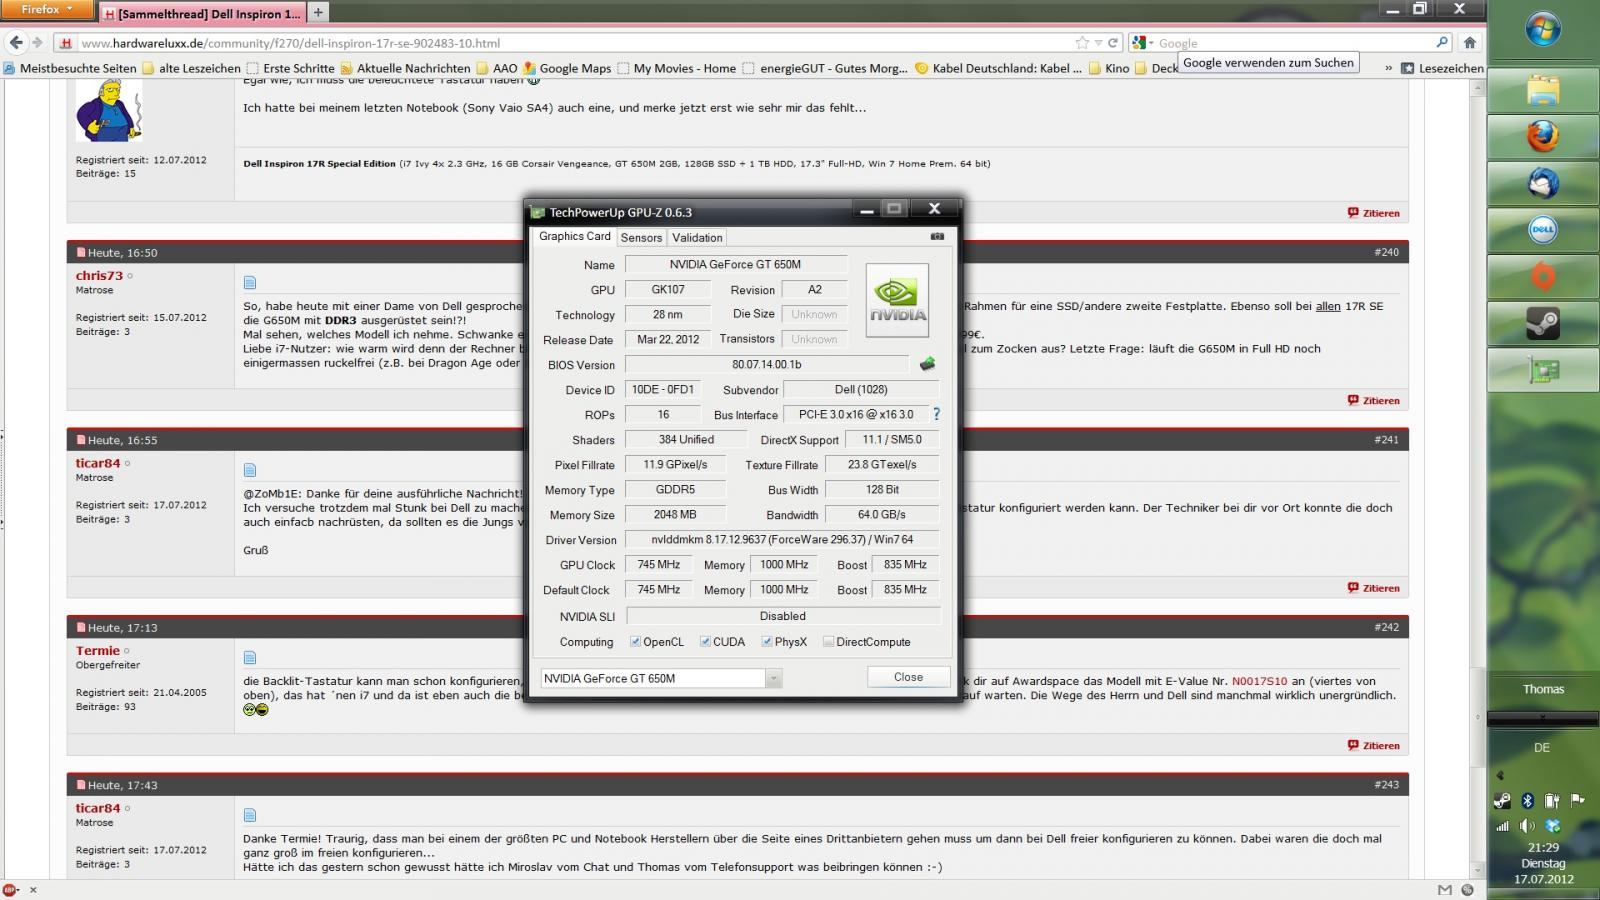This screenshot has height=900, width=1600.
Task: Click the page reload icon in the address bar
Action: pyautogui.click(x=1113, y=43)
